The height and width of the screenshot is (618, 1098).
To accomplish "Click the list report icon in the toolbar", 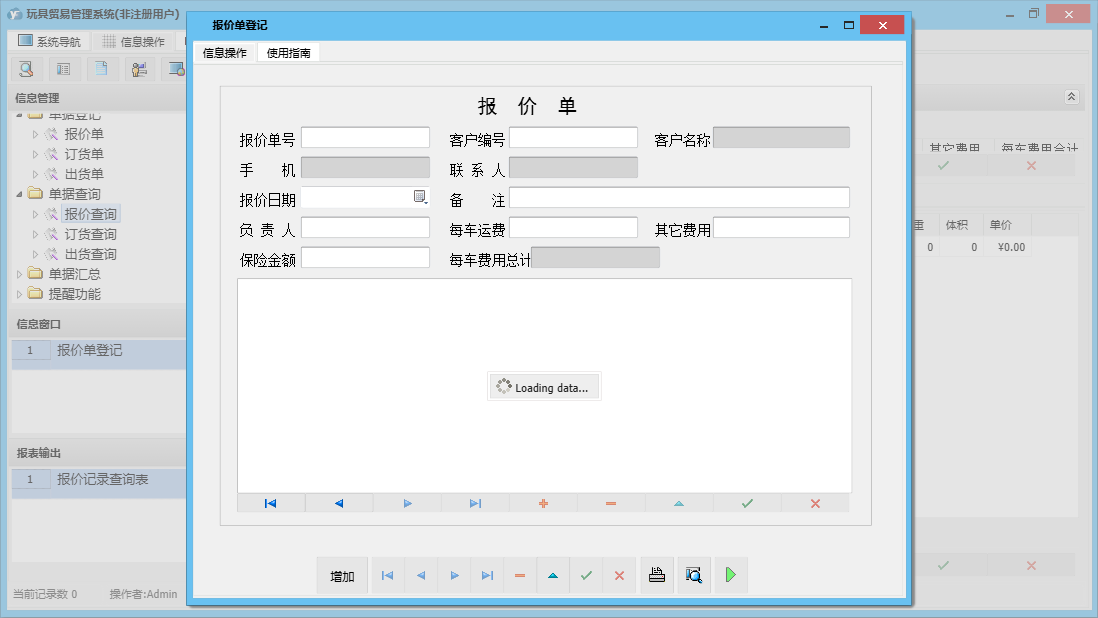I will (62, 68).
